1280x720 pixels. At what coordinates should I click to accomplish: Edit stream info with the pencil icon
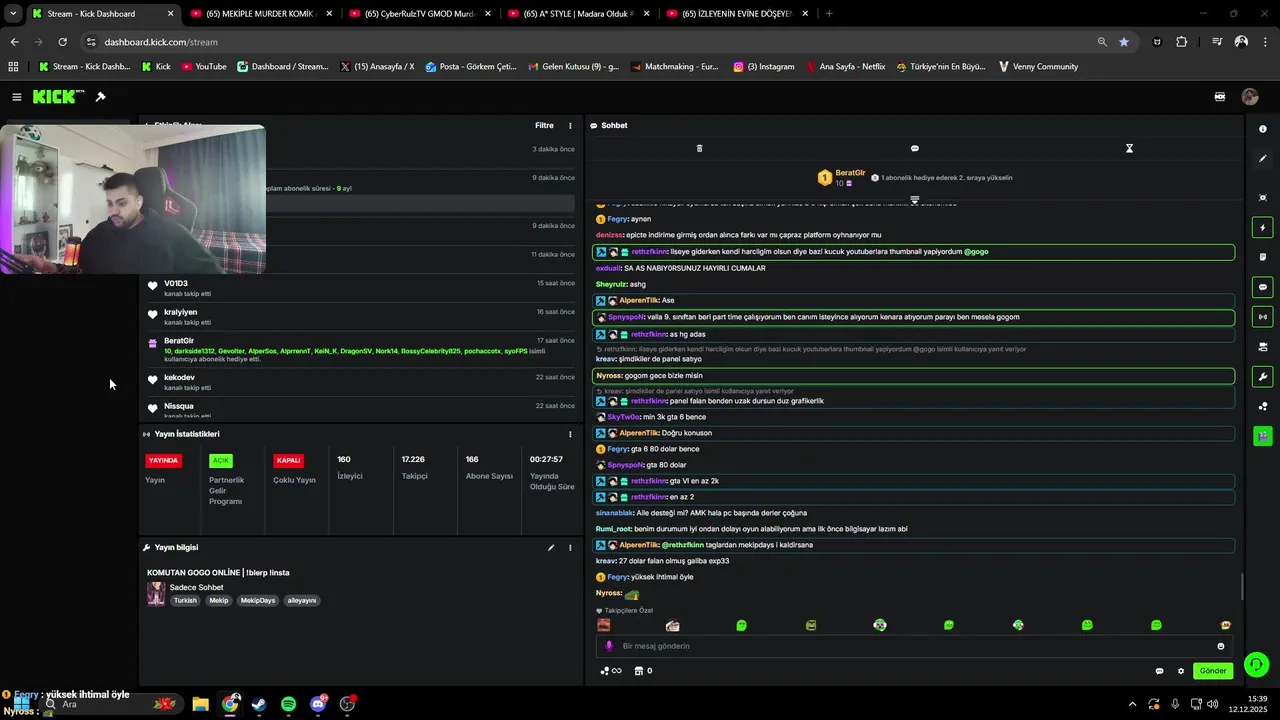pos(550,548)
